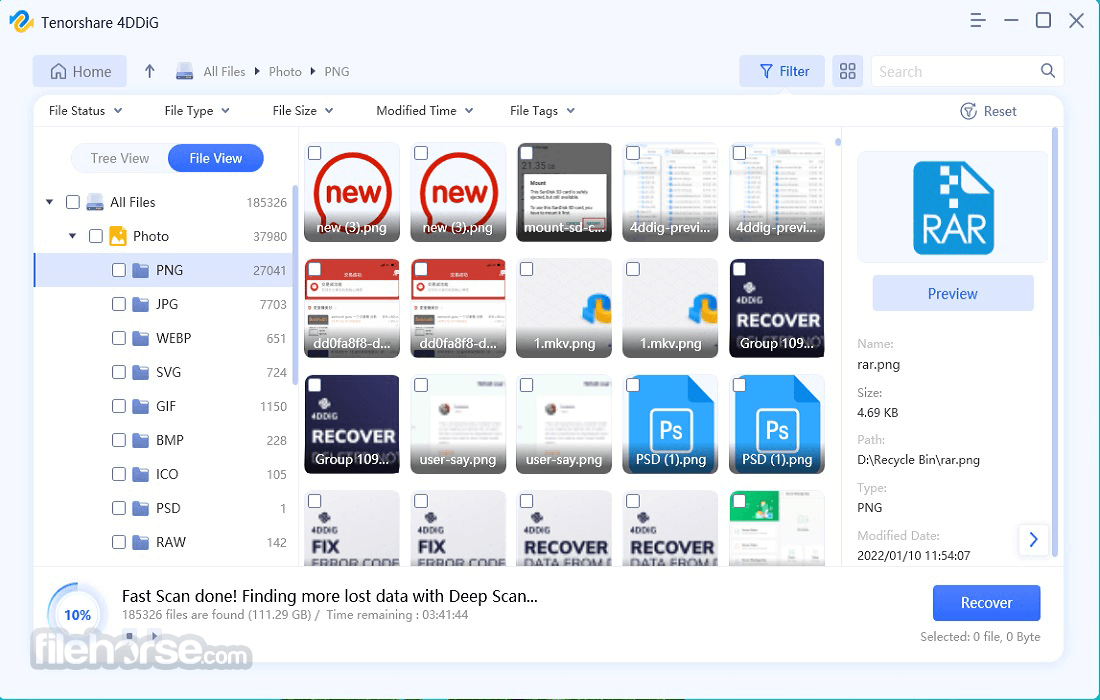Click the Preview button

953,293
